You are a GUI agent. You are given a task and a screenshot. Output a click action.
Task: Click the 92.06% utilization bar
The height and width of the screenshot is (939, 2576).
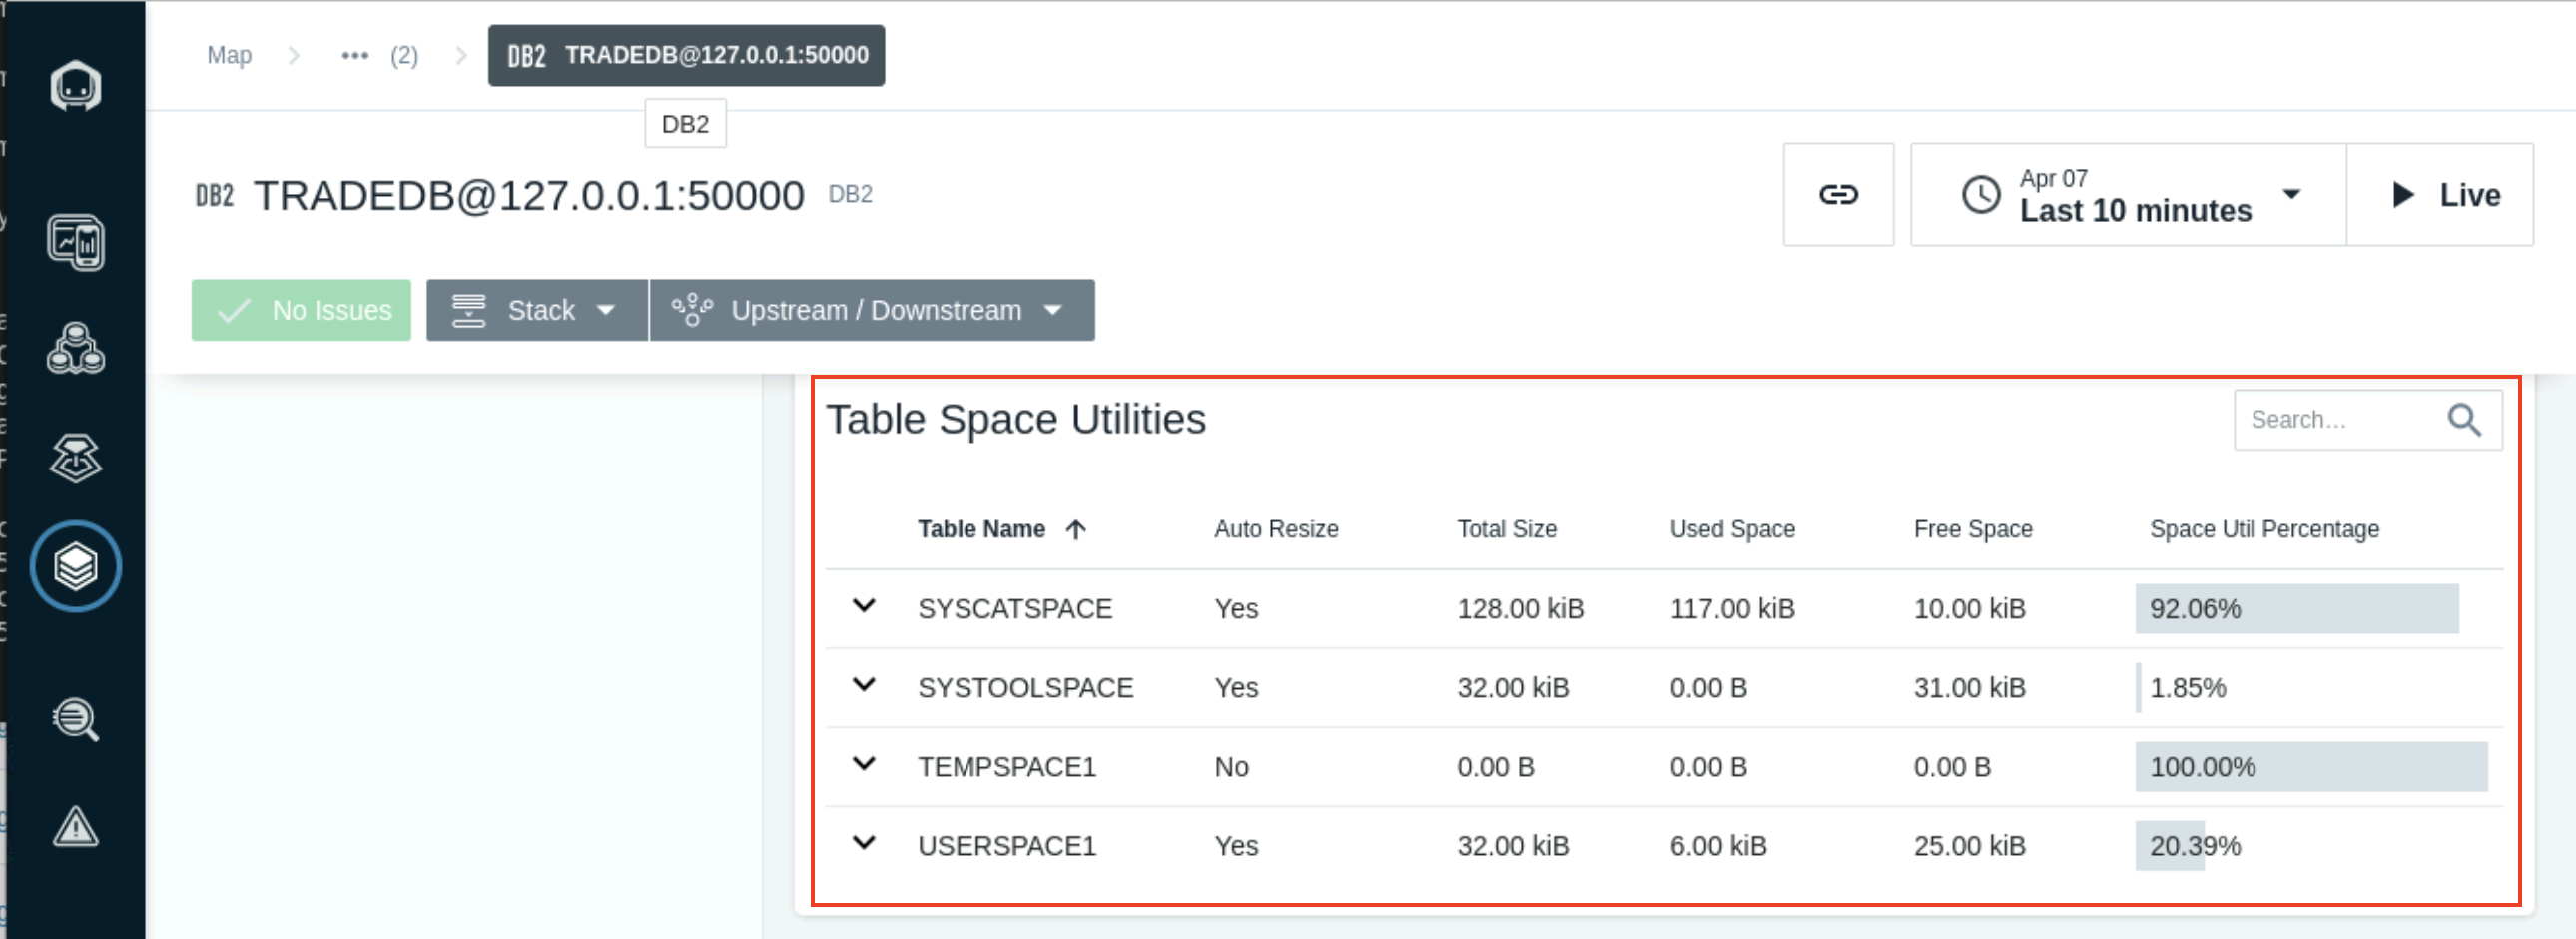[x=2297, y=609]
